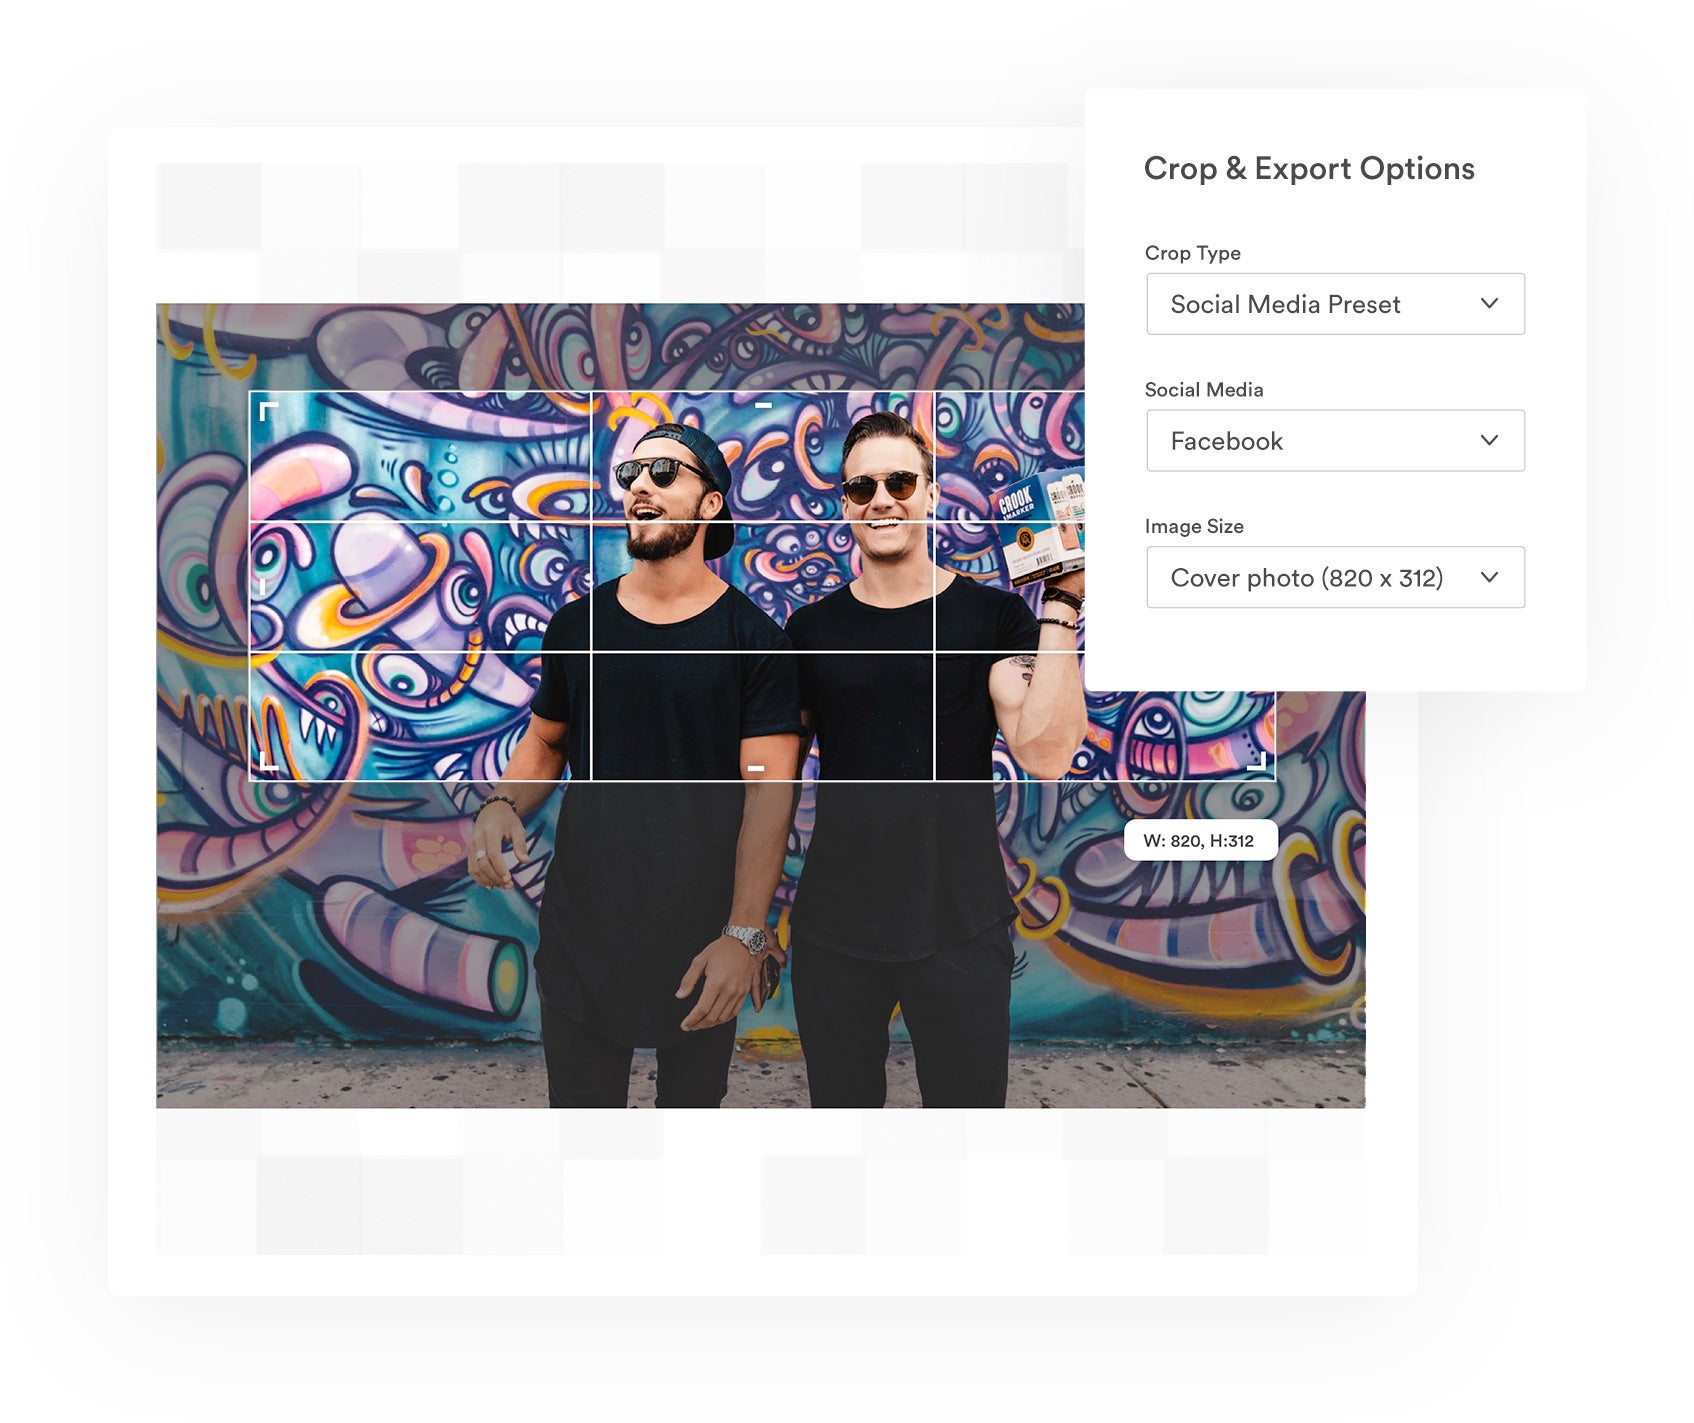
Task: Click the bottom edge crop handle
Action: click(756, 768)
